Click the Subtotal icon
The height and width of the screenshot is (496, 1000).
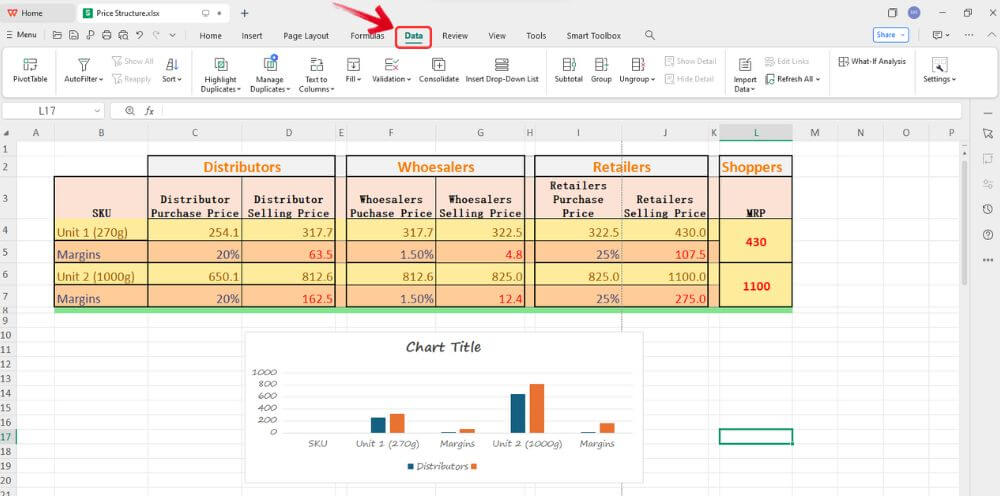coord(569,64)
